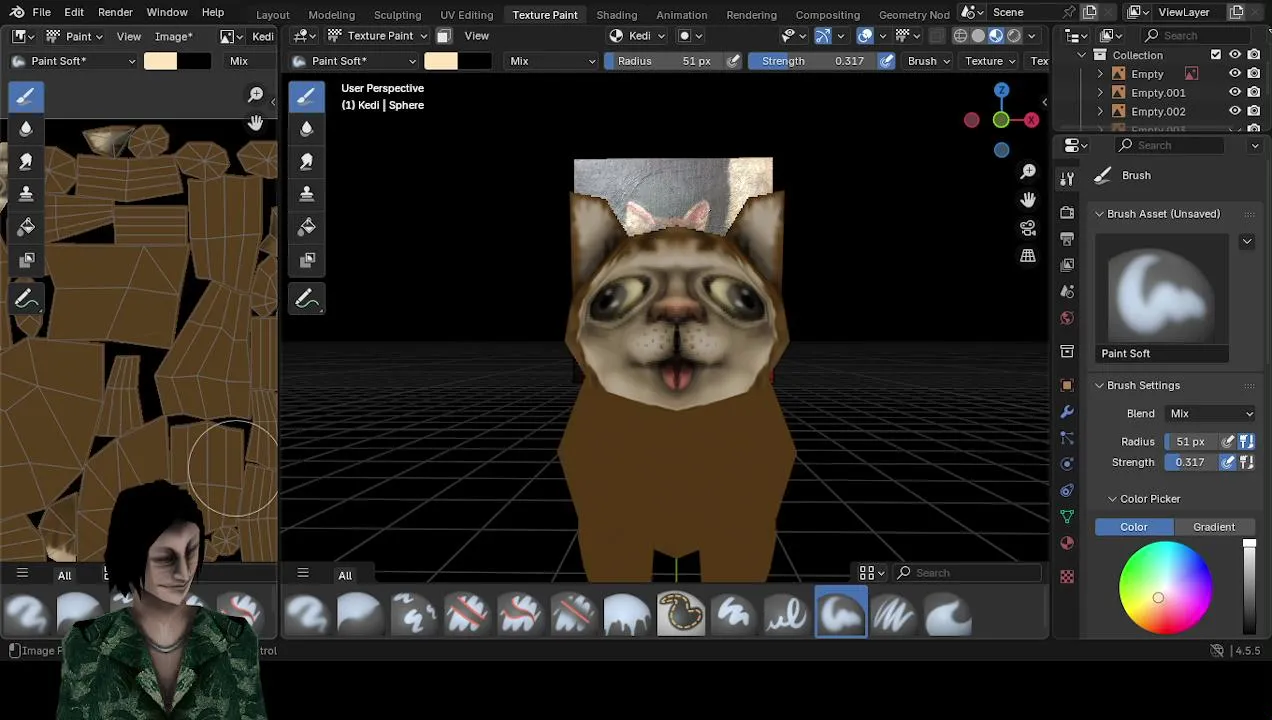Select the Clone tool in 3D viewport toolbar
The image size is (1272, 720).
coord(306,193)
